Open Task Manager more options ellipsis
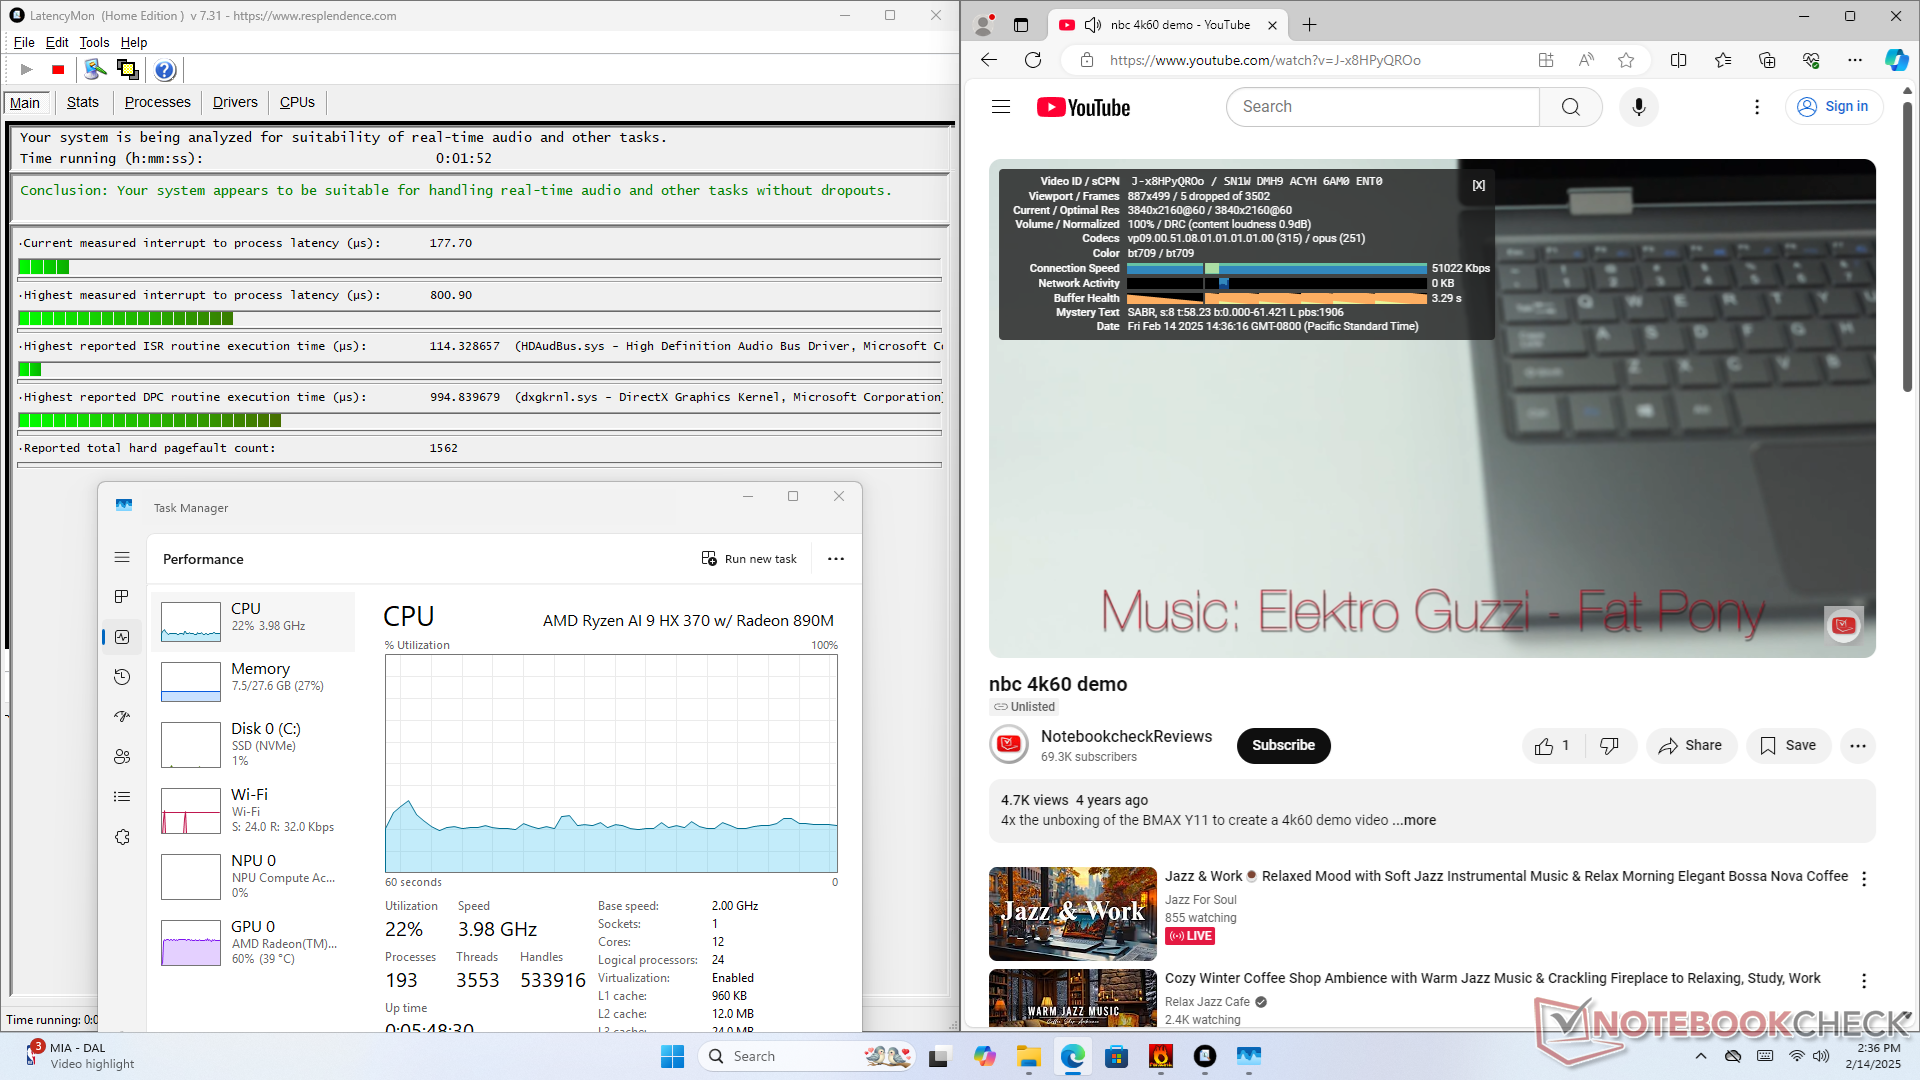The height and width of the screenshot is (1080, 1920). tap(836, 559)
